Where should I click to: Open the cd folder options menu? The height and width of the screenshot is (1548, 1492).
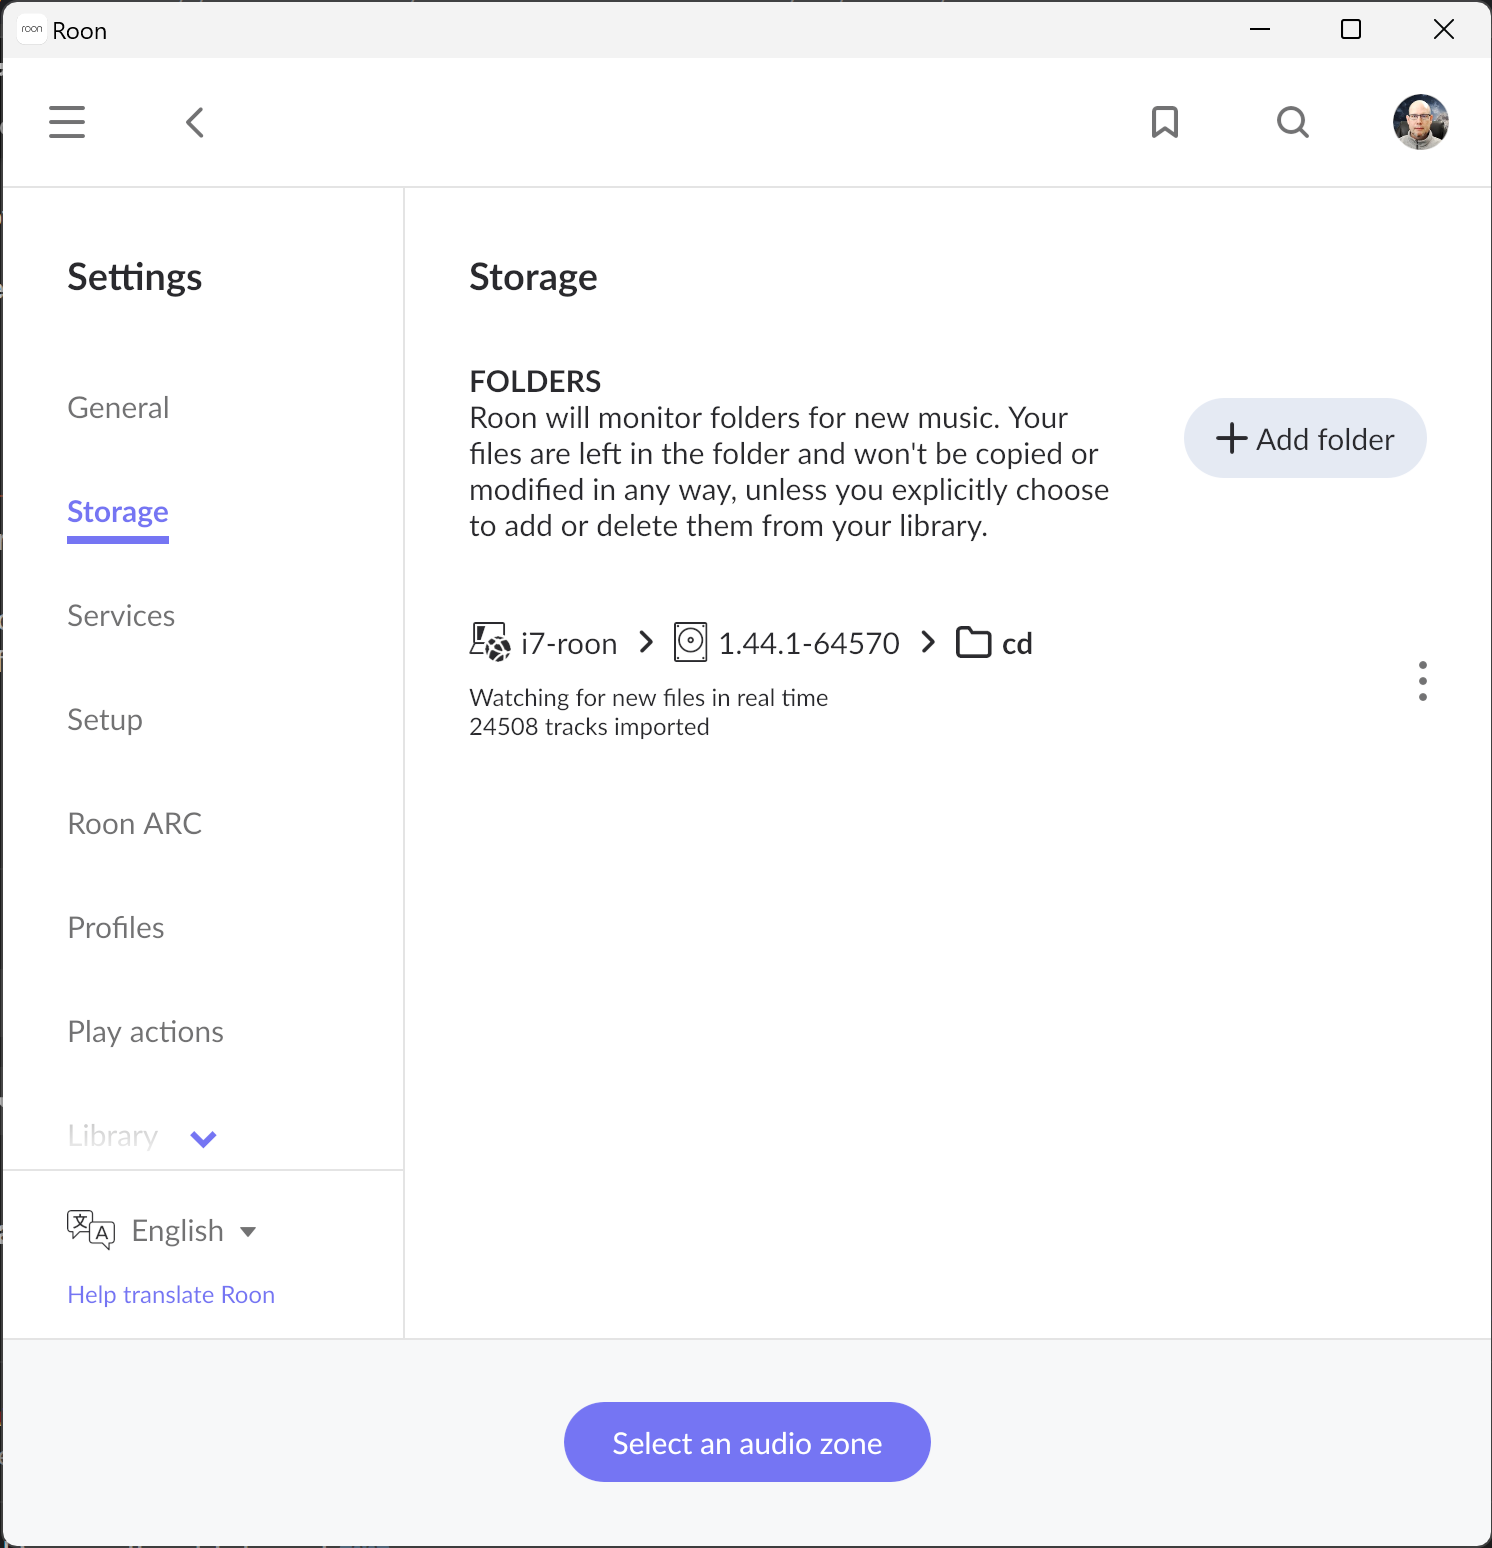click(x=1423, y=681)
